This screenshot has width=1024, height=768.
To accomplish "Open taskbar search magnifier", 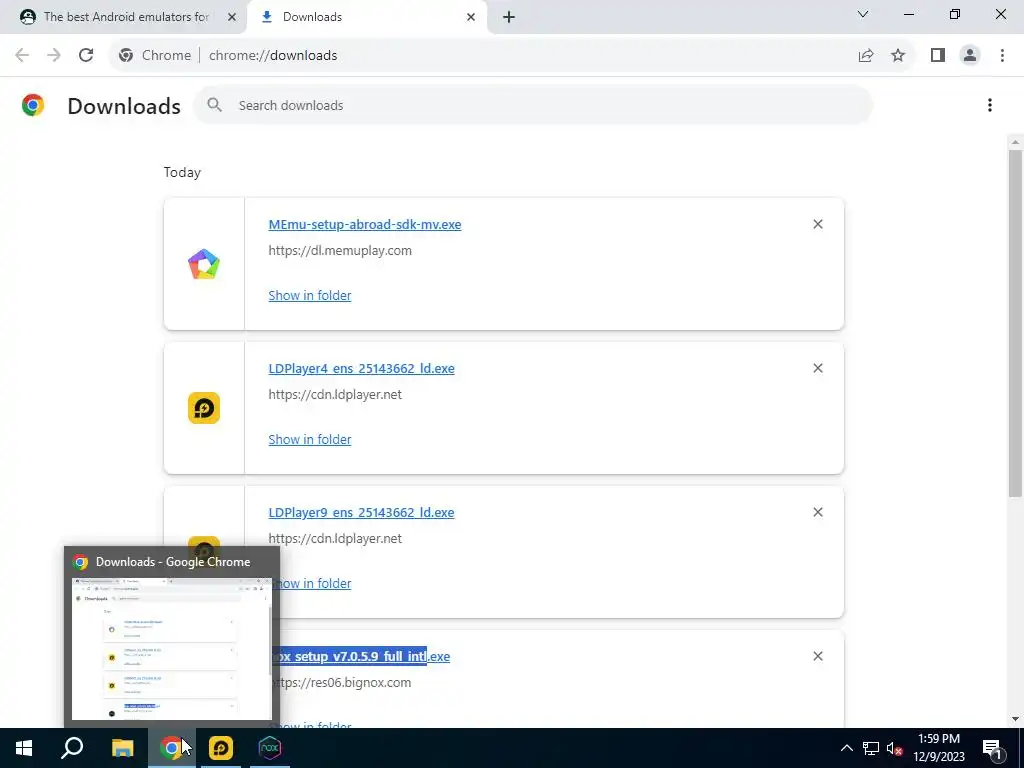I will (72, 748).
